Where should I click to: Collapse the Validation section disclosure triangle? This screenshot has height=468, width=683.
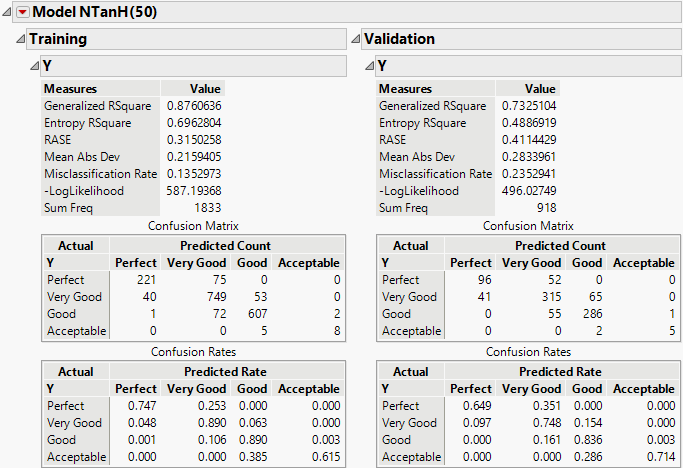point(355,40)
